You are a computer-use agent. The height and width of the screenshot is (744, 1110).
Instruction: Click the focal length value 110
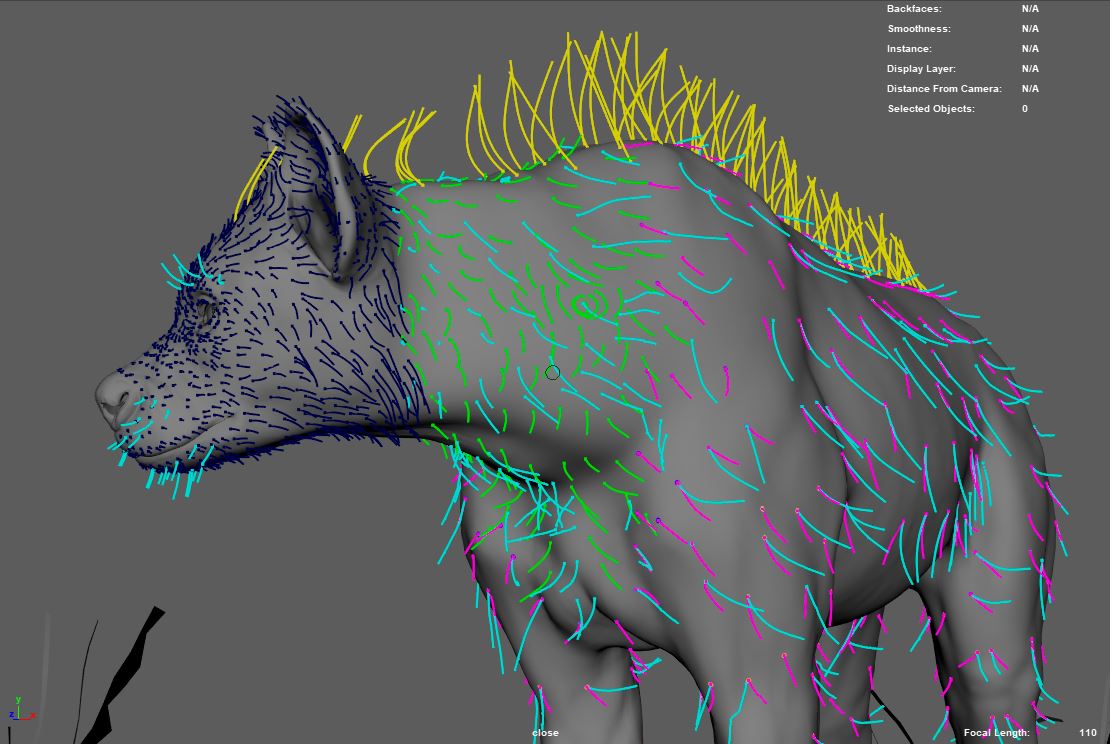click(x=1088, y=733)
